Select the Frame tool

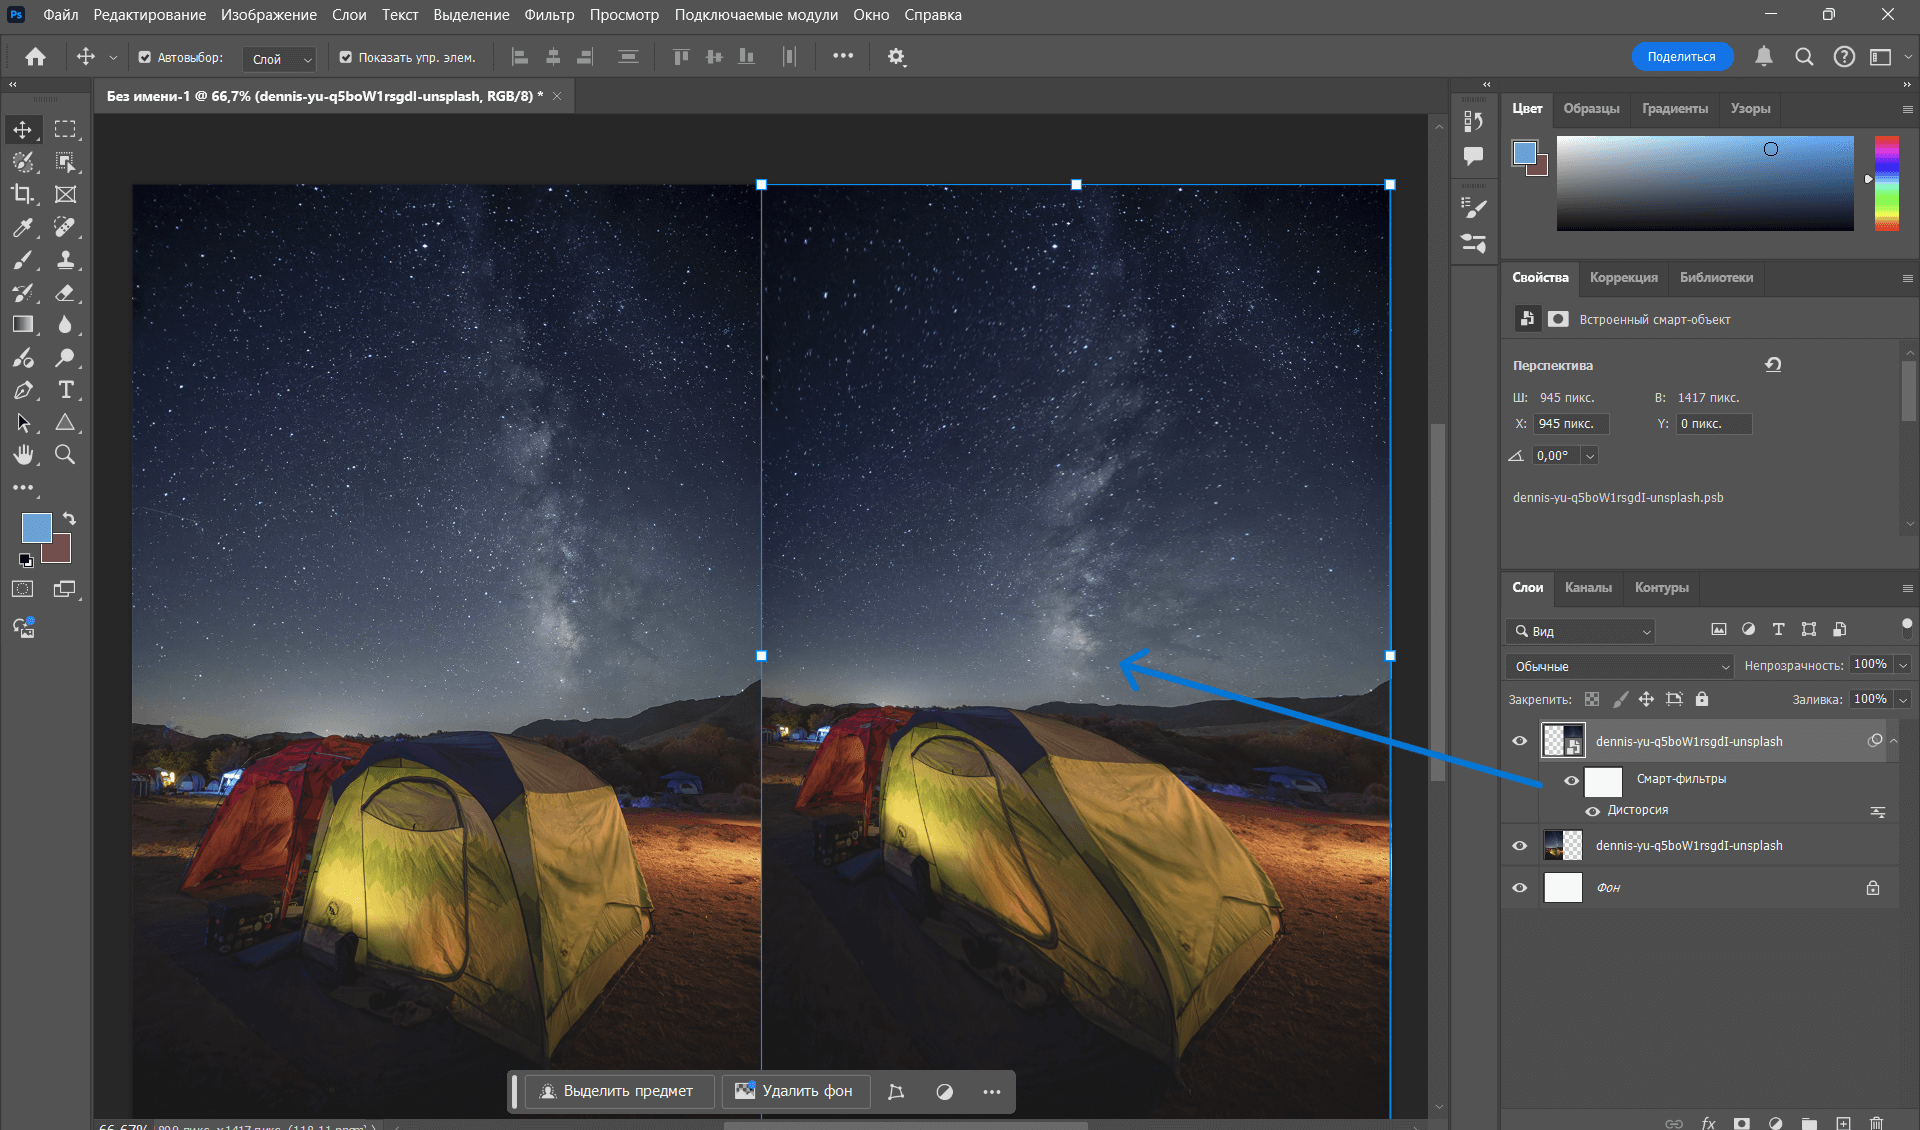(x=65, y=194)
